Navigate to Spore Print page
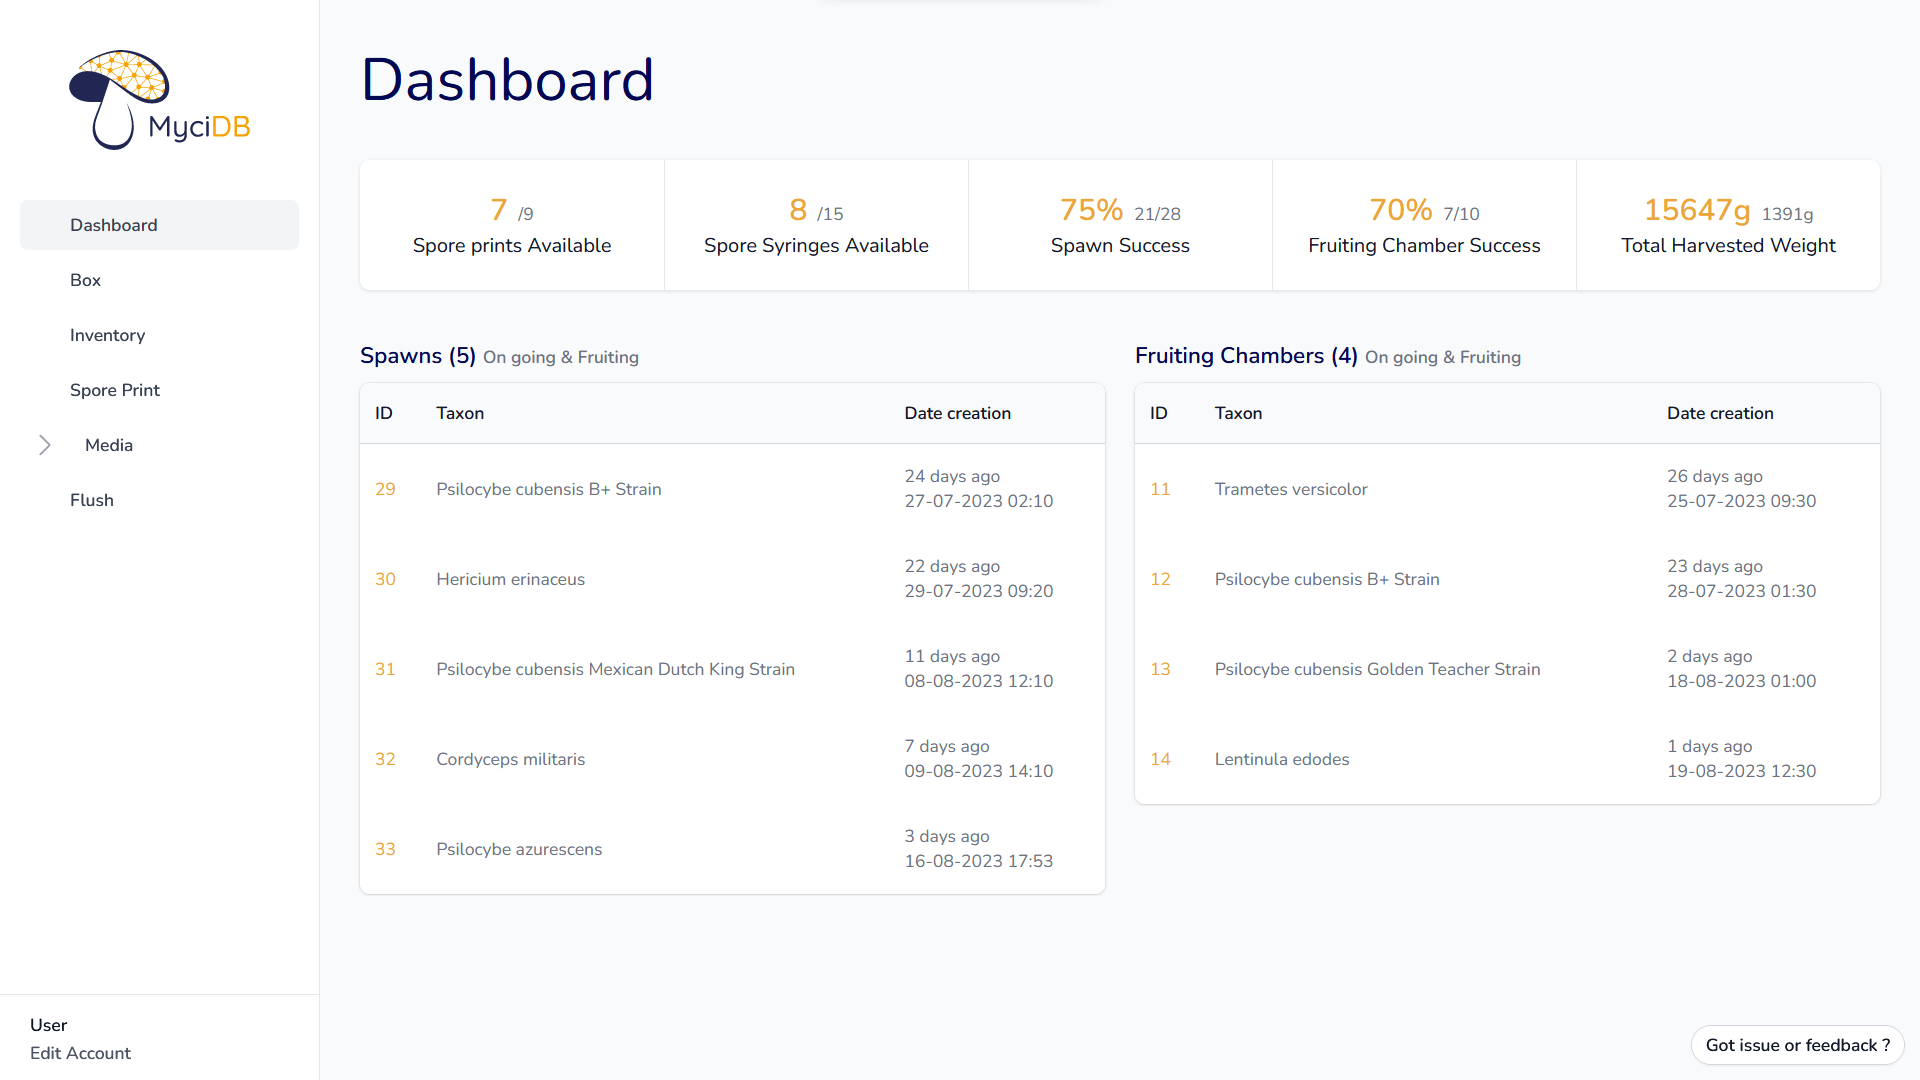 114,390
